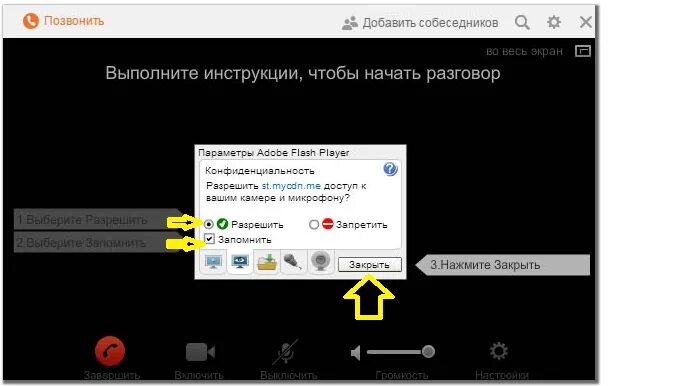Turn on video with the camera Включить icon
The image size is (680, 386).
200,352
